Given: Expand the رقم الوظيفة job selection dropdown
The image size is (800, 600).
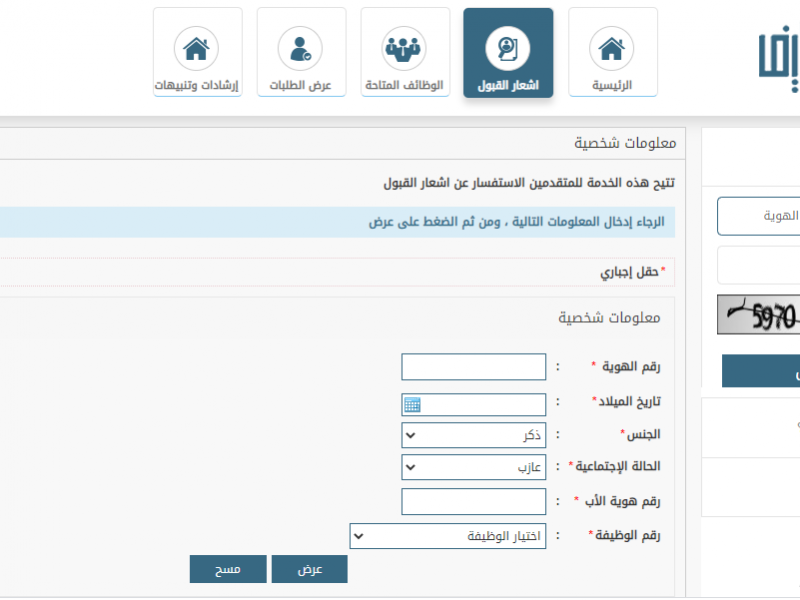Looking at the screenshot, I should pos(448,537).
